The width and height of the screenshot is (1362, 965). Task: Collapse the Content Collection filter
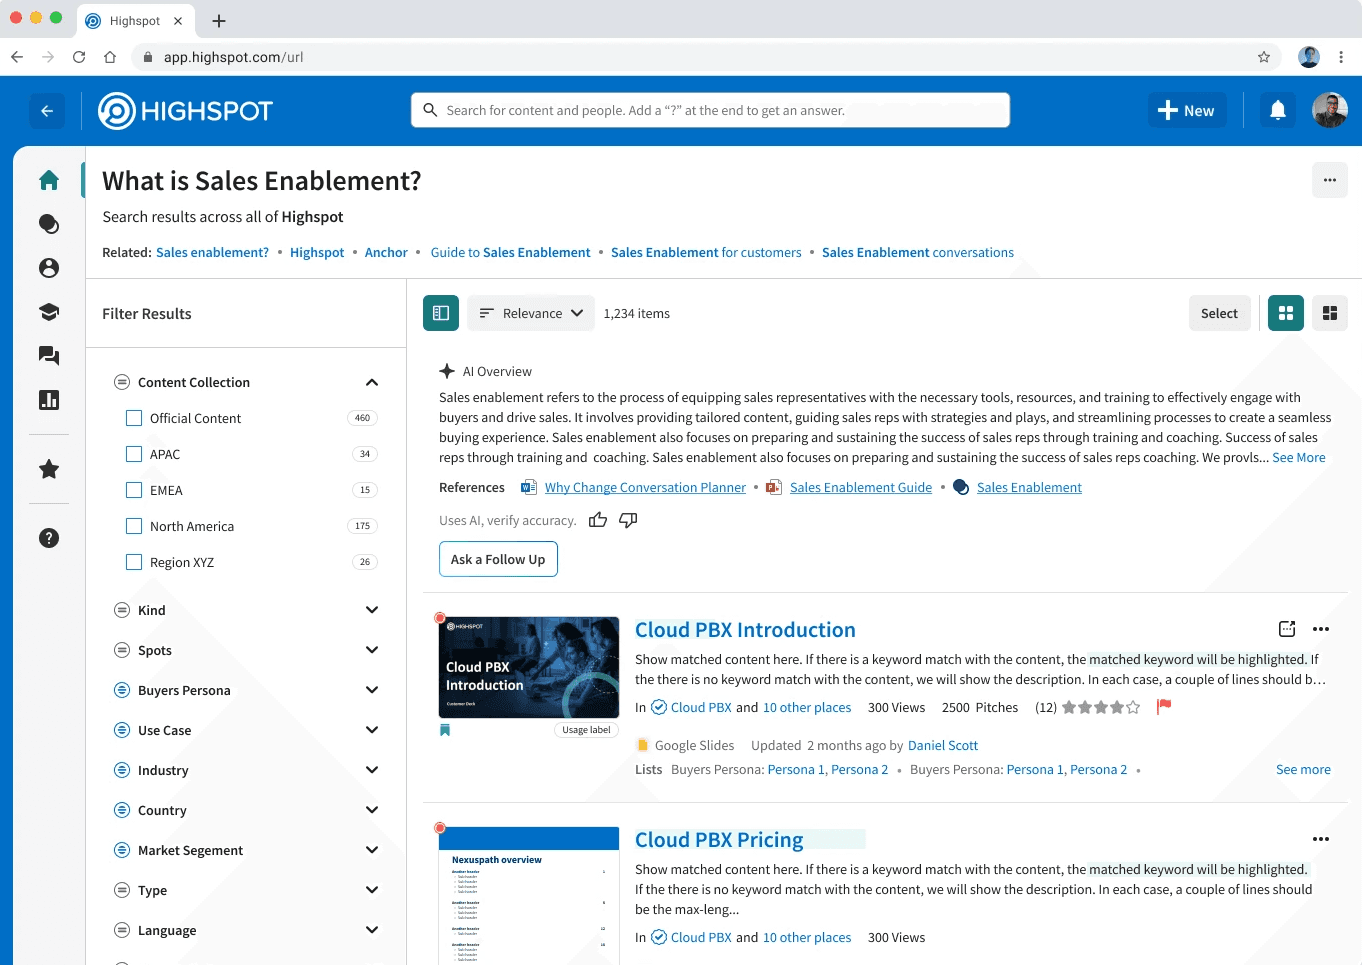[372, 382]
